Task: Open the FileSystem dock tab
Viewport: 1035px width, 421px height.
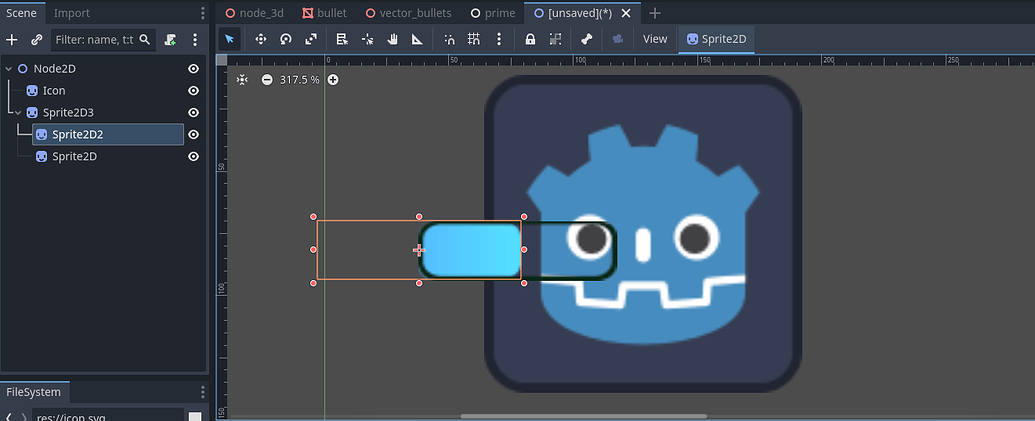Action: click(x=34, y=392)
